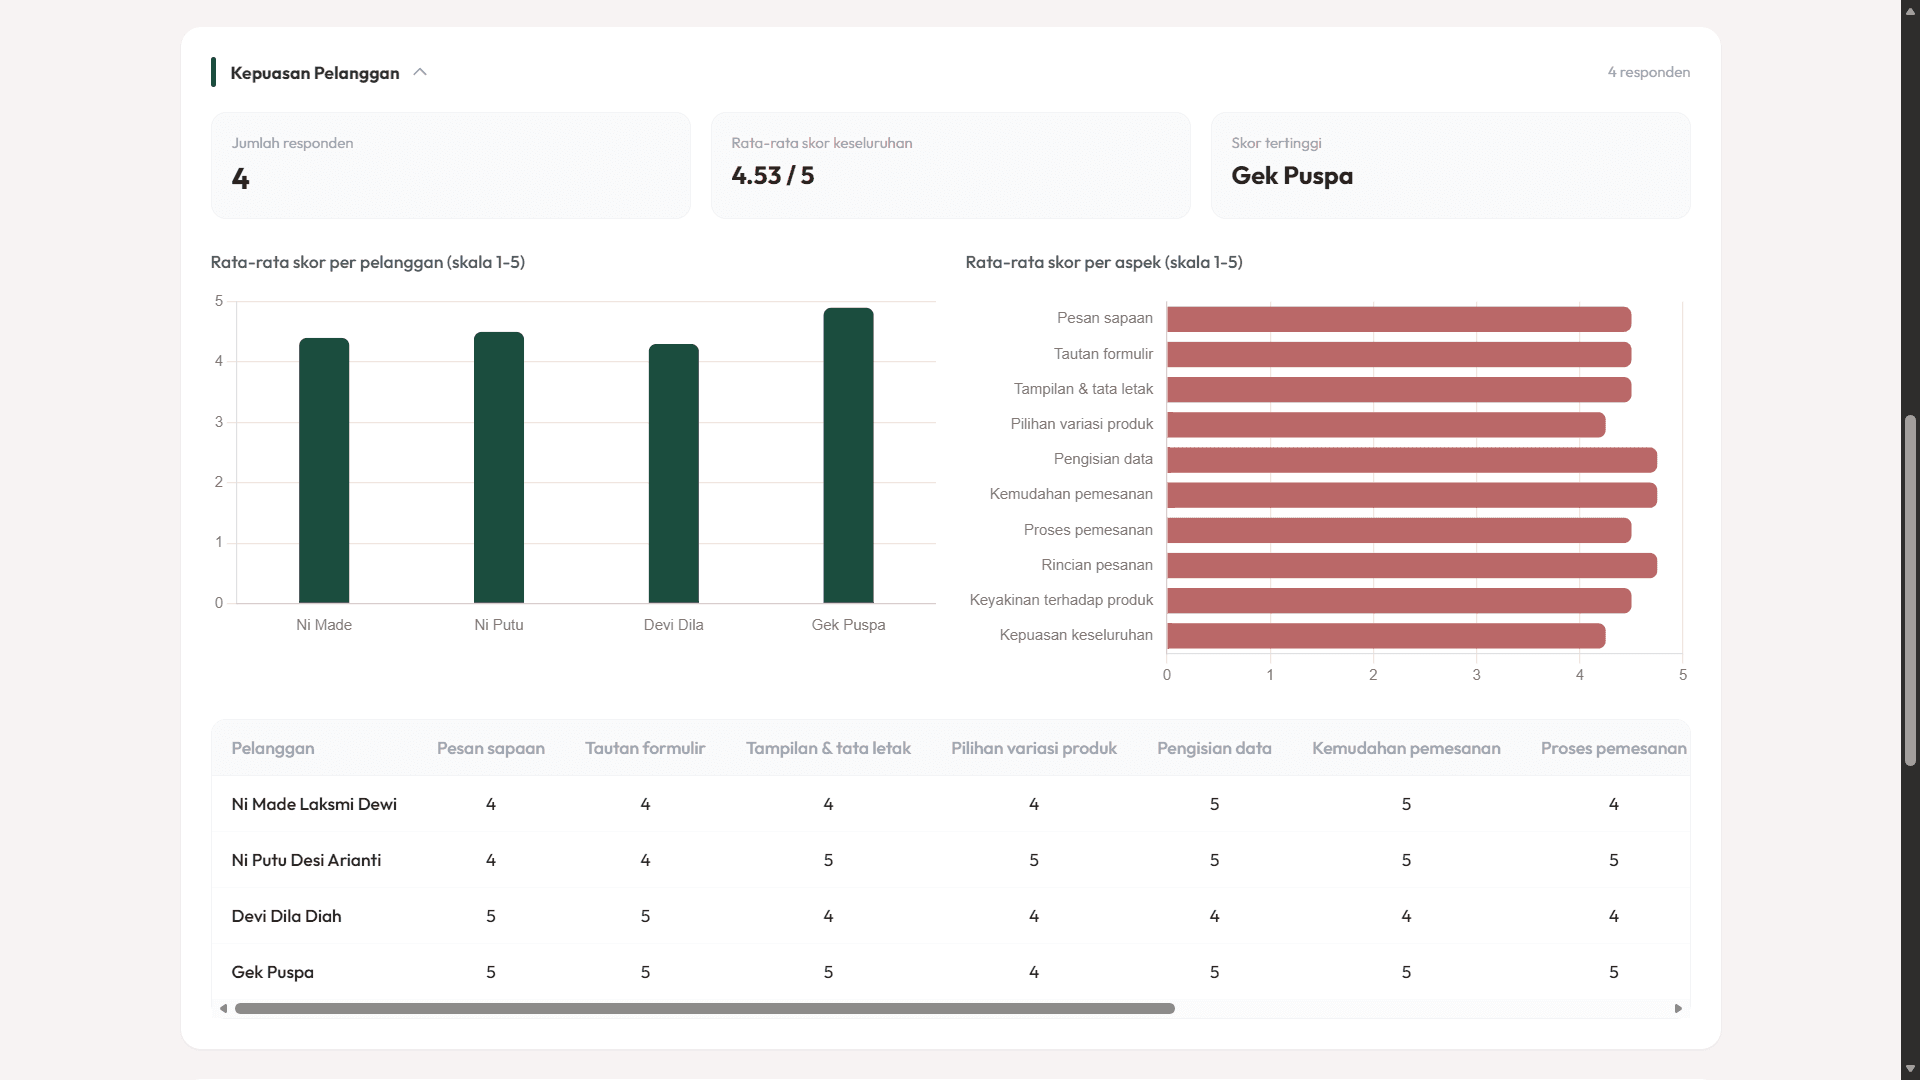Select the Devi Dila Diah row name
This screenshot has height=1080, width=1920.
tap(286, 916)
